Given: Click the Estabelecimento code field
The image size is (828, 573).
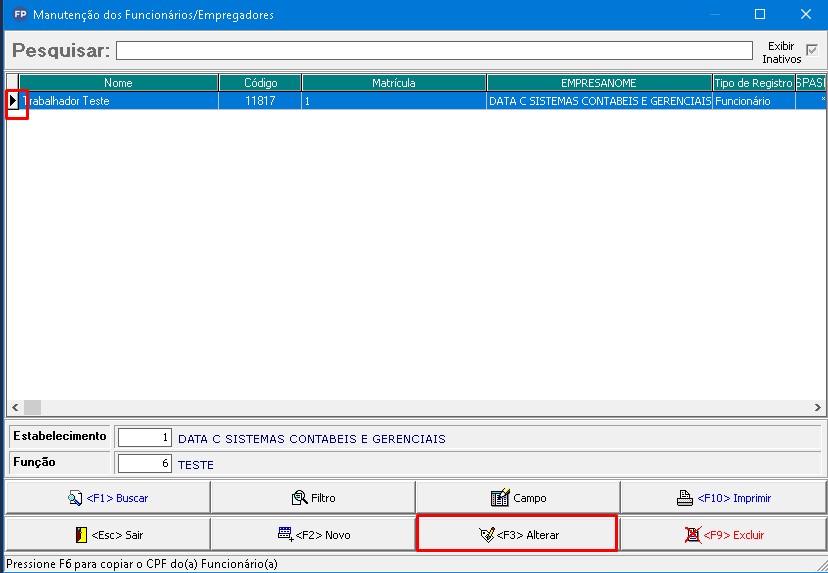Looking at the screenshot, I should [x=145, y=438].
